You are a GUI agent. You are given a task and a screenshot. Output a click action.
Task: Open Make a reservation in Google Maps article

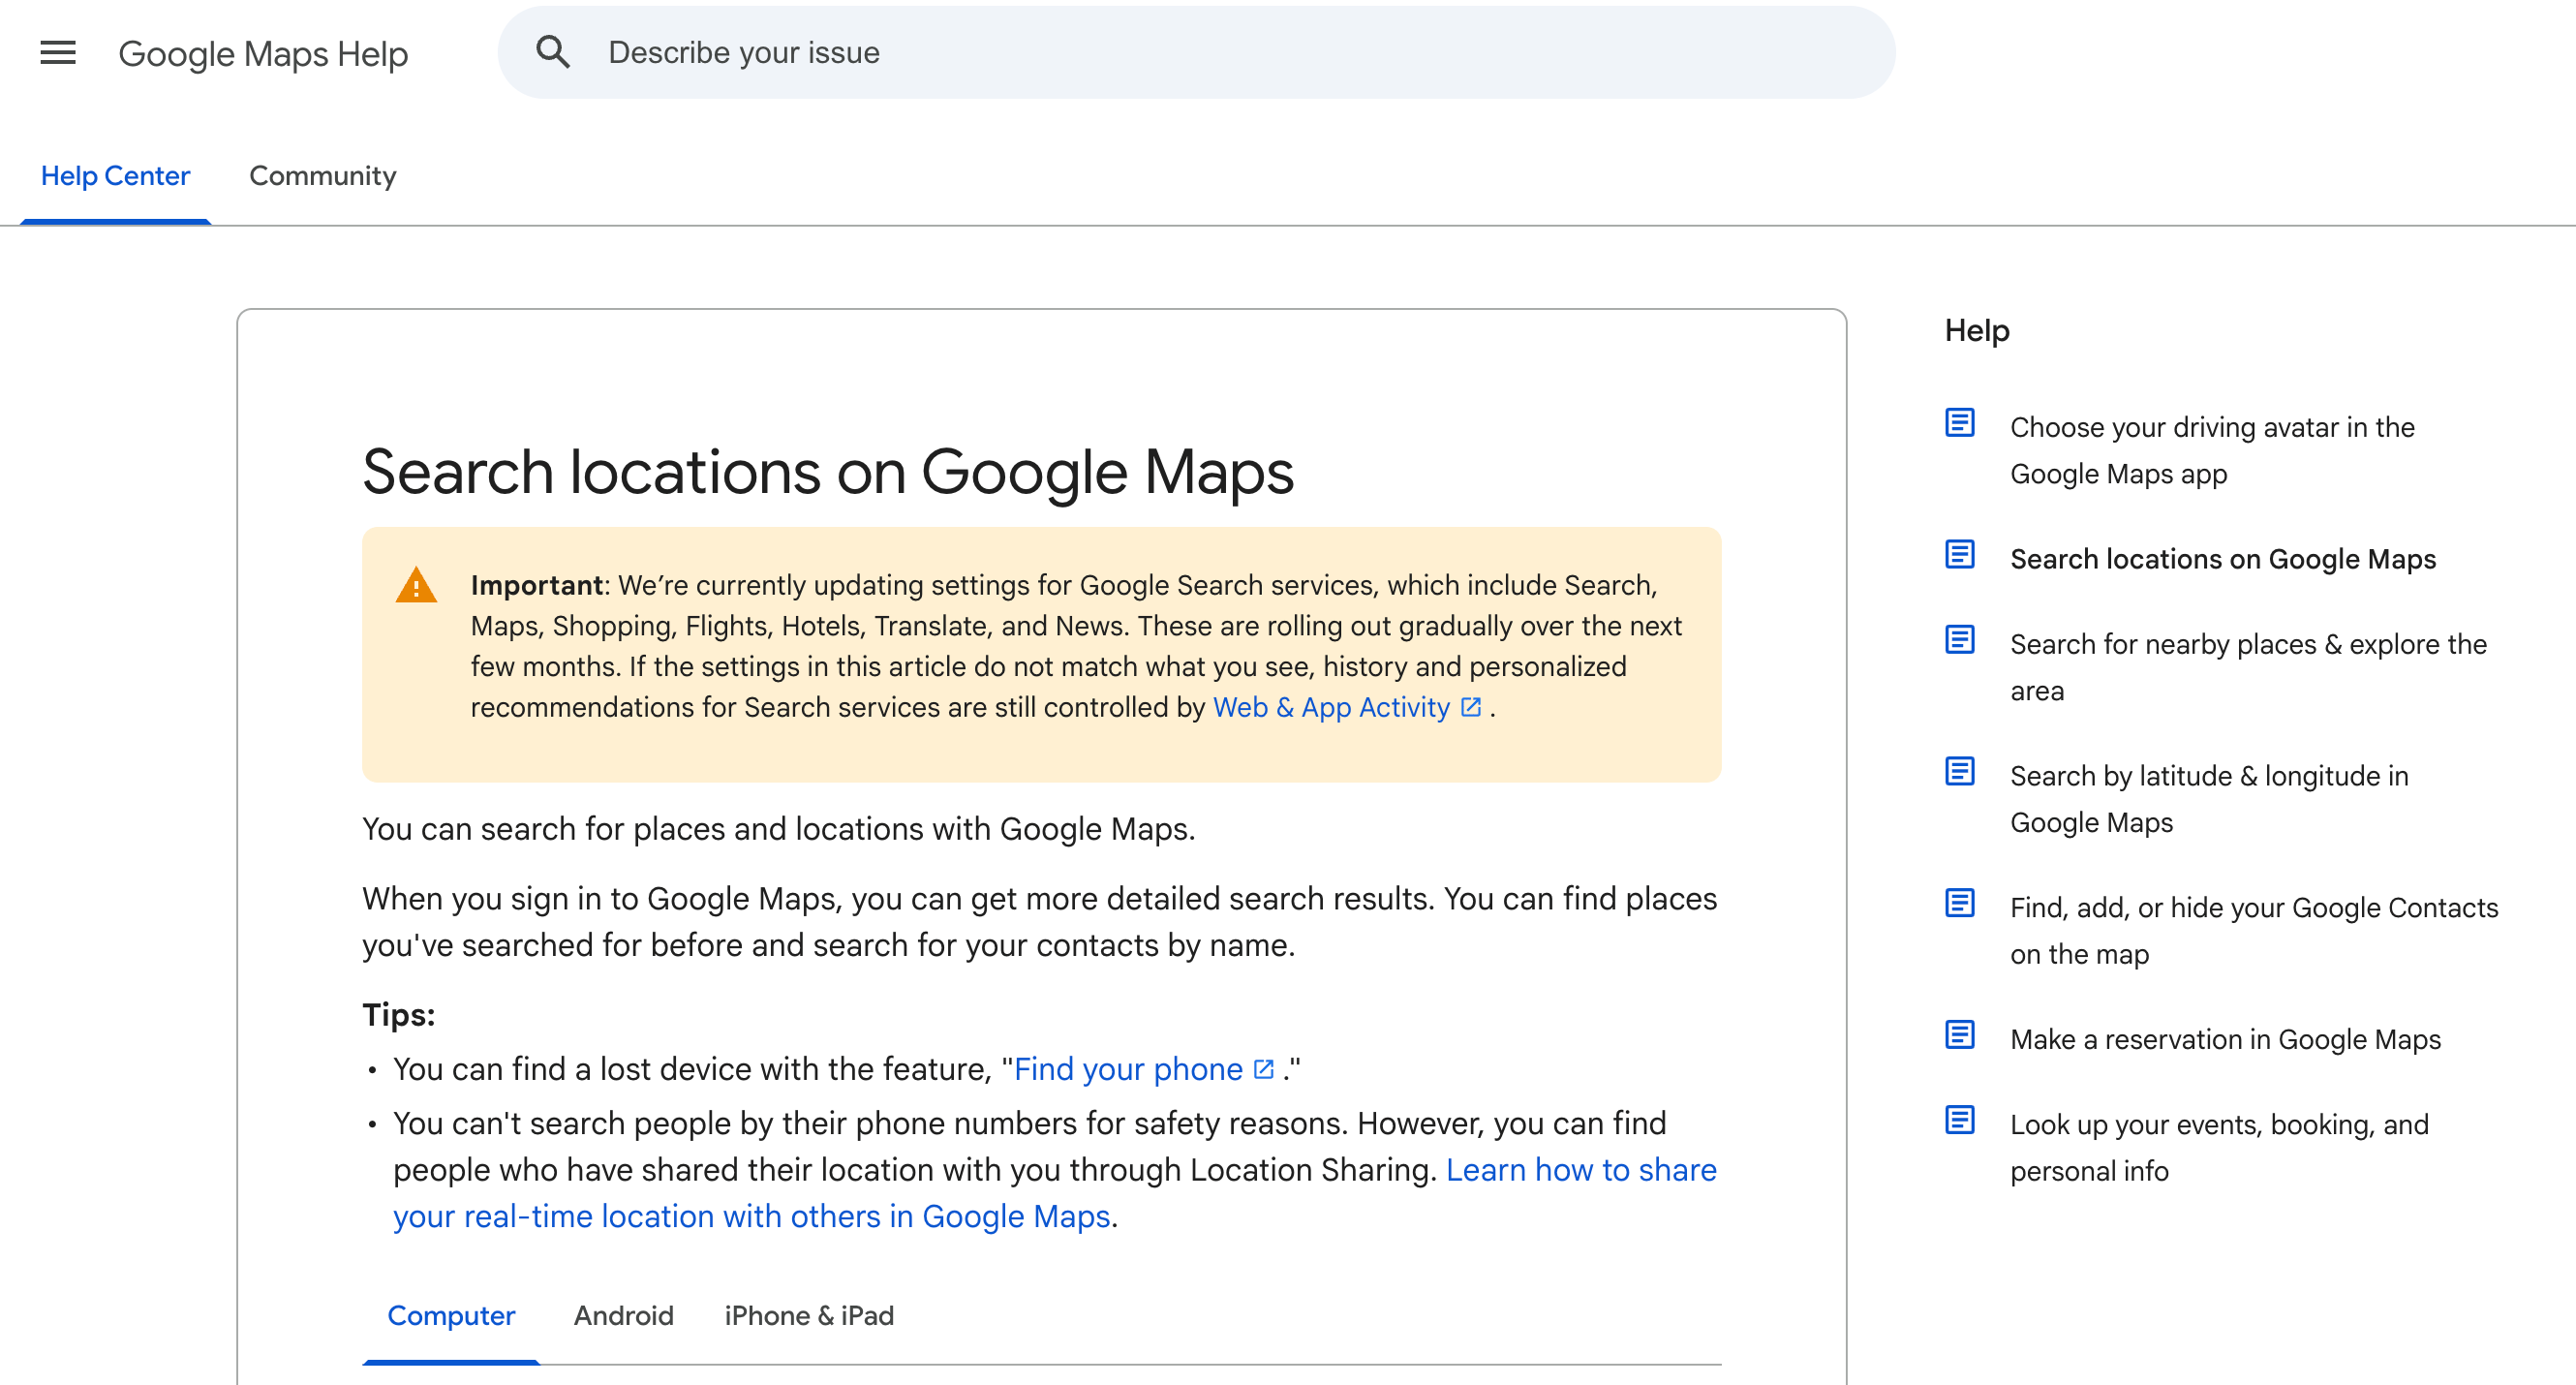click(x=2225, y=1039)
